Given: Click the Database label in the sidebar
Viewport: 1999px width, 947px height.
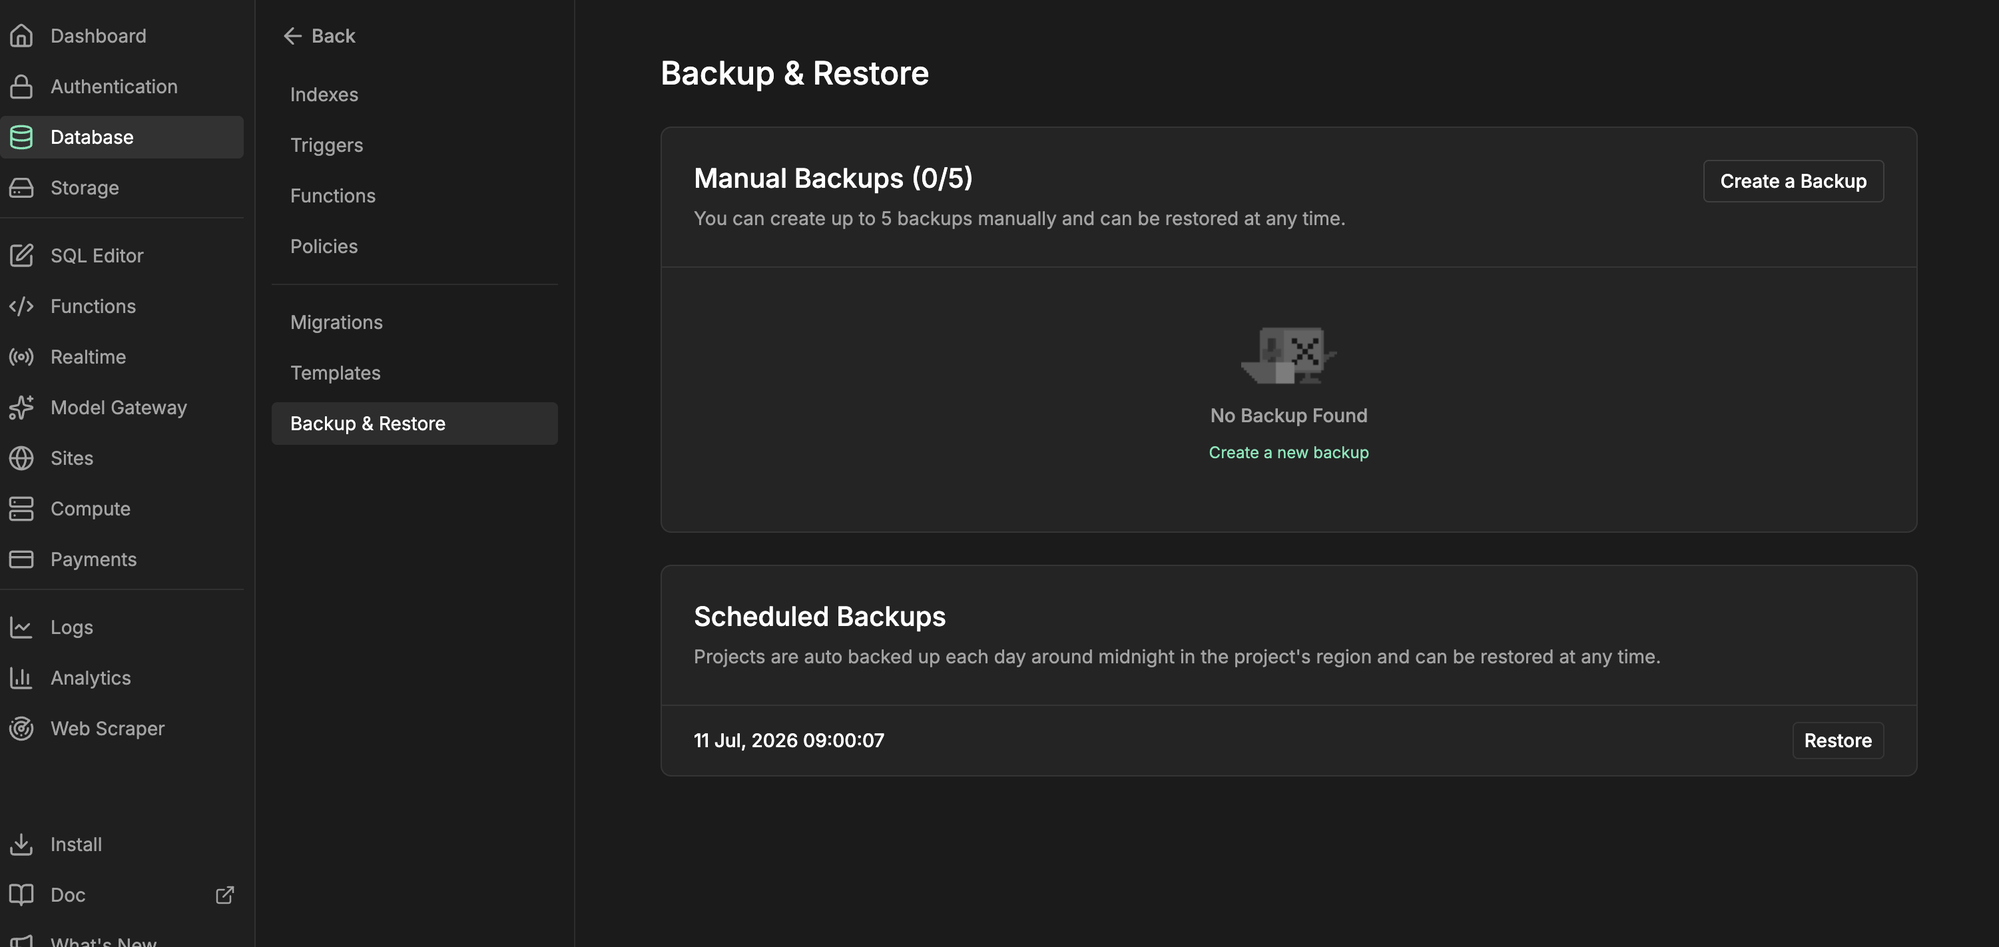Looking at the screenshot, I should point(92,137).
